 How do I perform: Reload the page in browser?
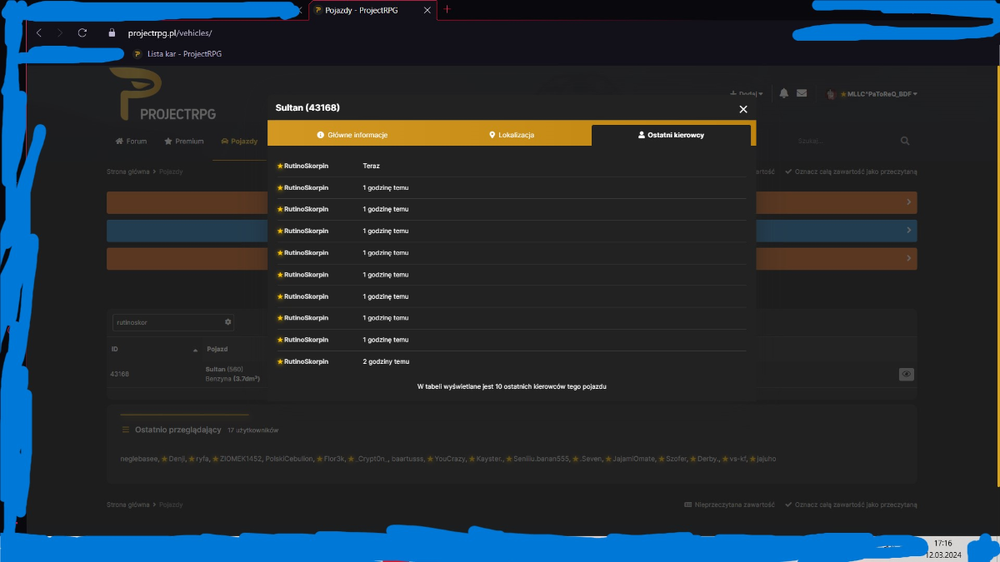point(82,33)
